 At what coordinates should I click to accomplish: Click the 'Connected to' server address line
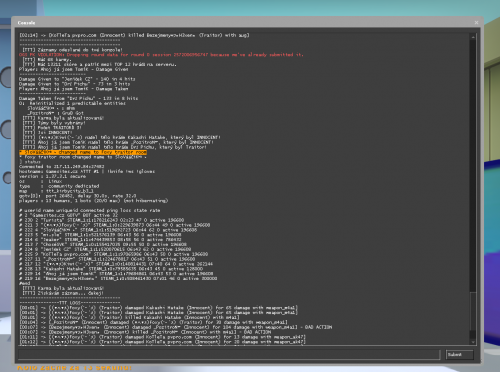pyautogui.click(x=62, y=166)
